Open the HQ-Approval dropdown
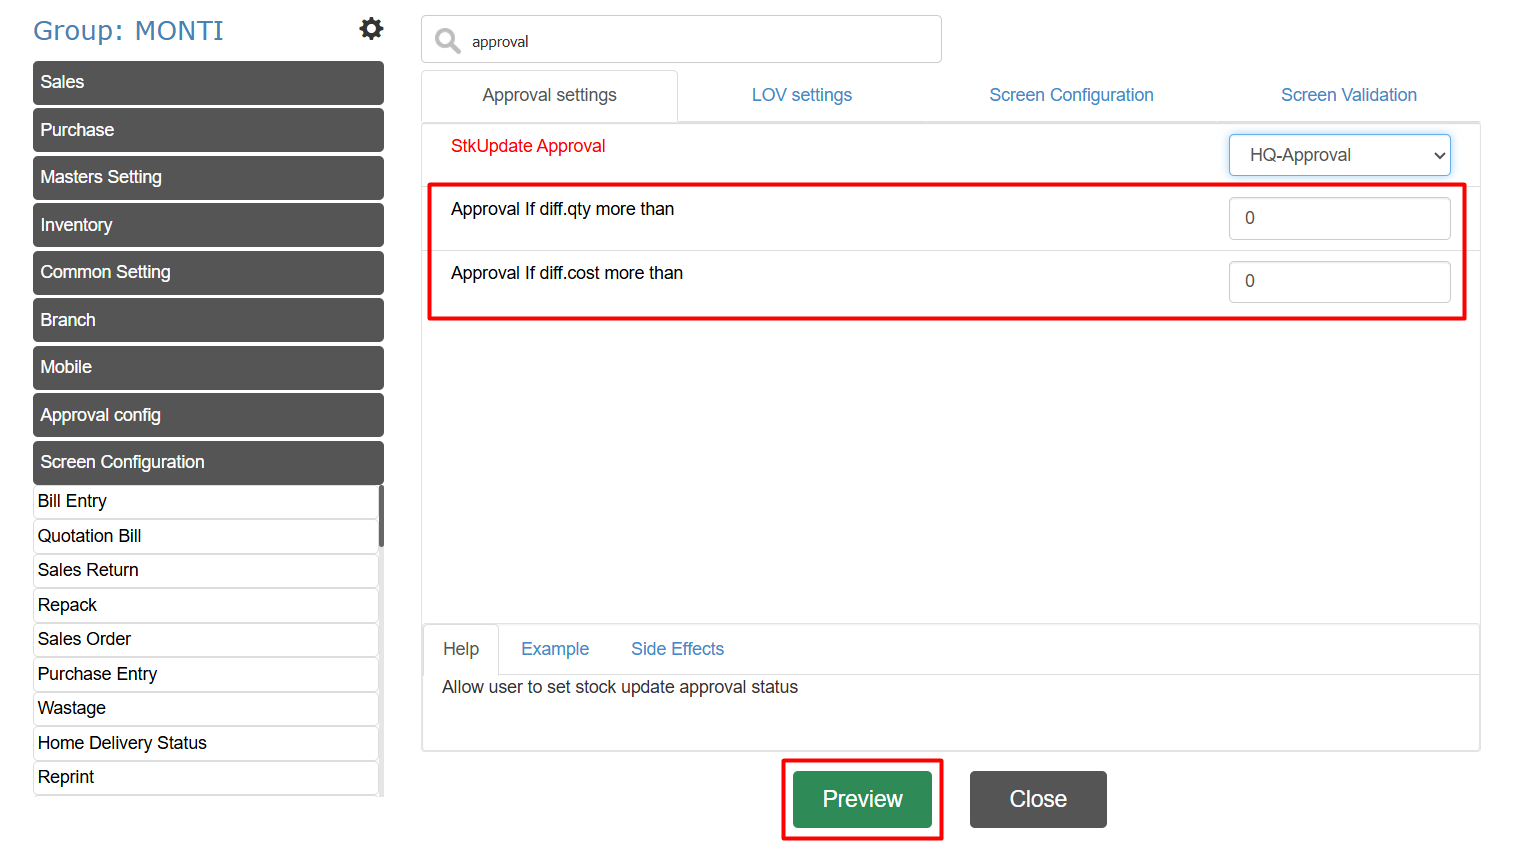This screenshot has width=1525, height=860. coord(1339,155)
